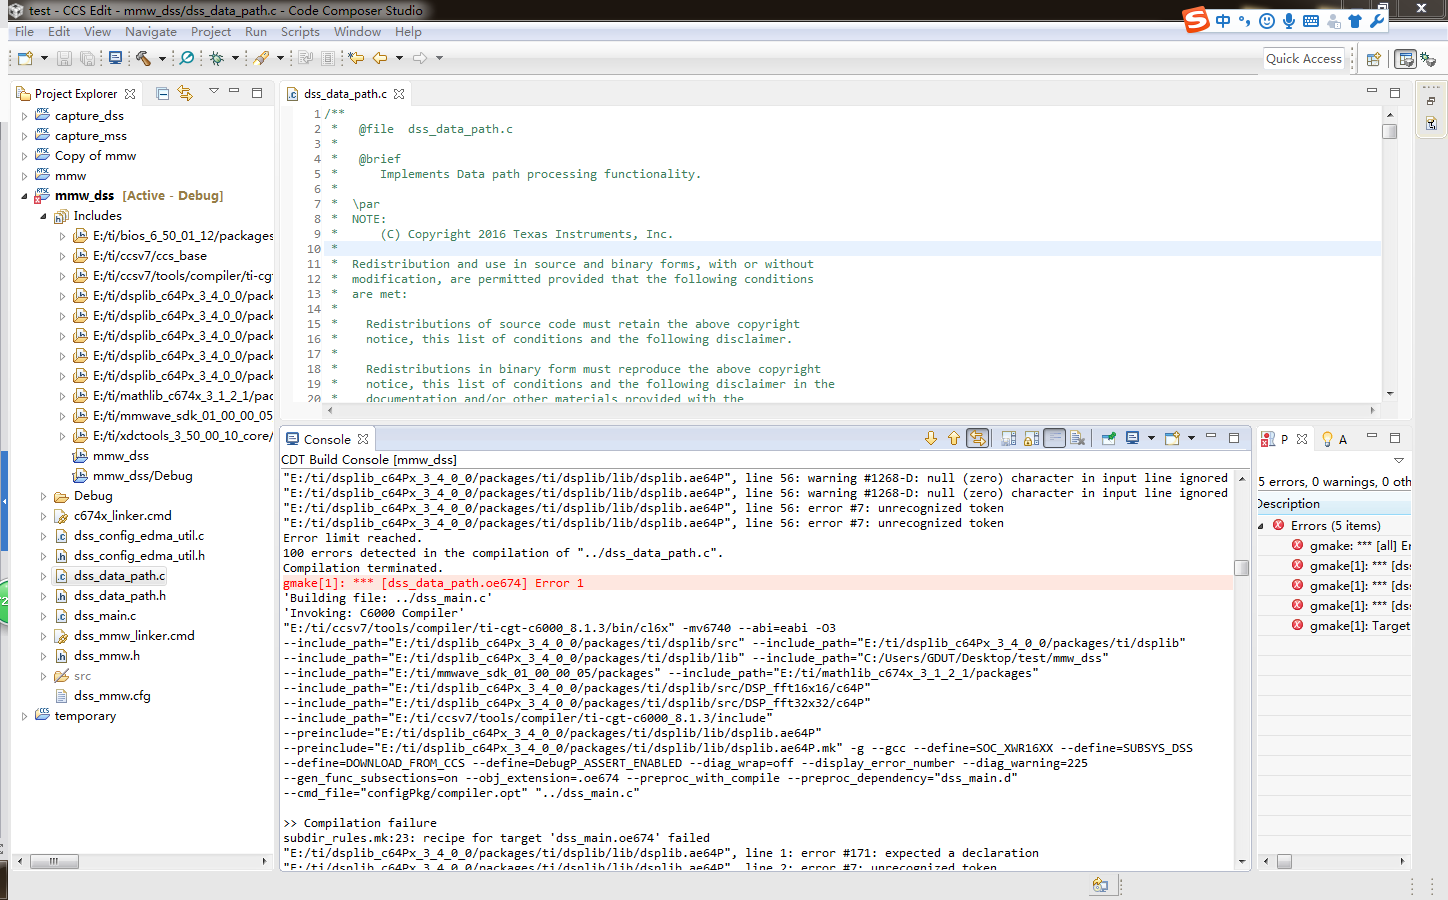Collapse the mmw_dss project node
This screenshot has width=1448, height=900.
coord(24,196)
